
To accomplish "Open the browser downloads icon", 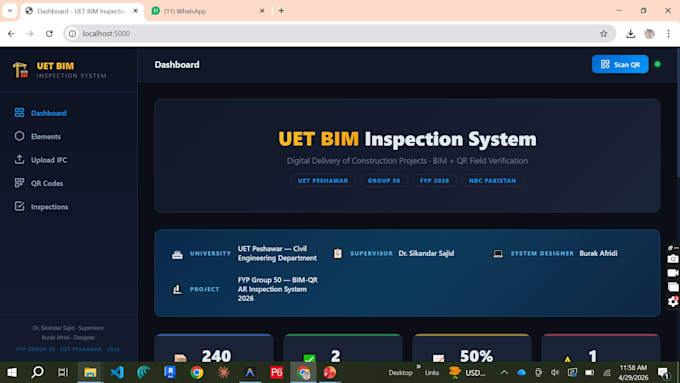I will pos(630,33).
